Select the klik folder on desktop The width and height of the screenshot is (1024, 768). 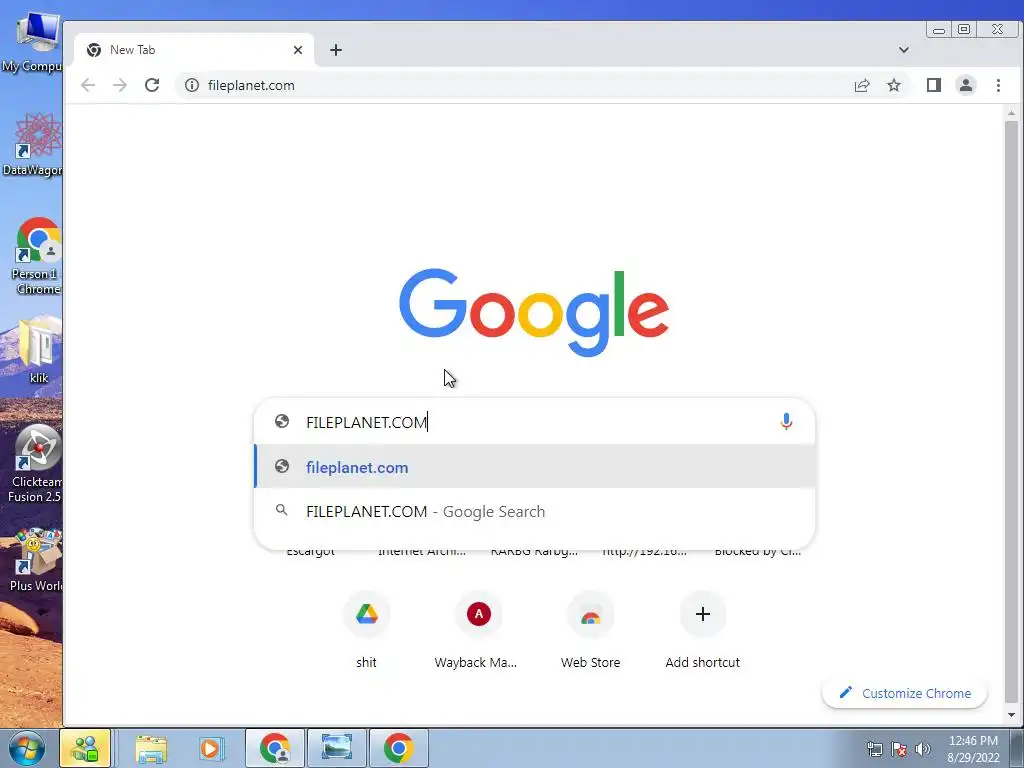[38, 350]
